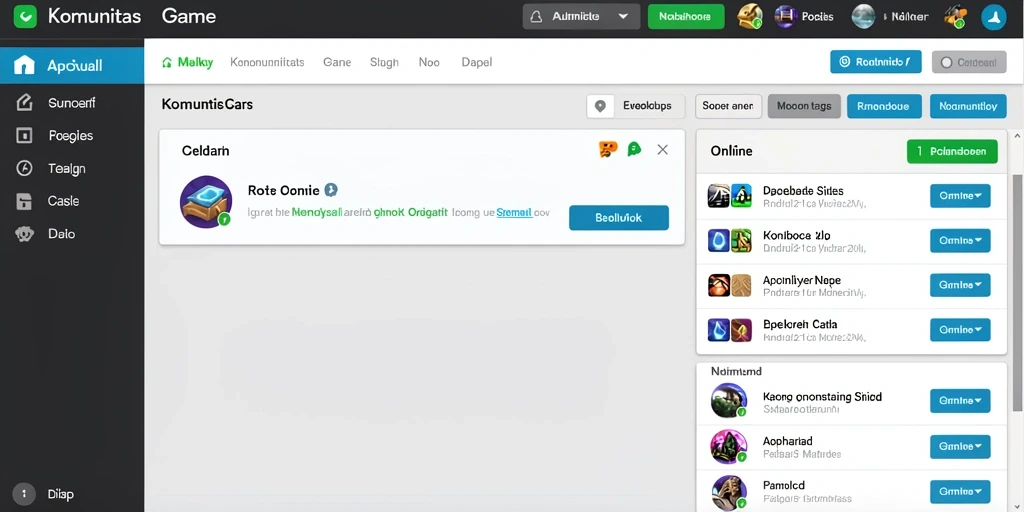
Task: Toggle the Mooon tags filter
Action: (x=804, y=106)
